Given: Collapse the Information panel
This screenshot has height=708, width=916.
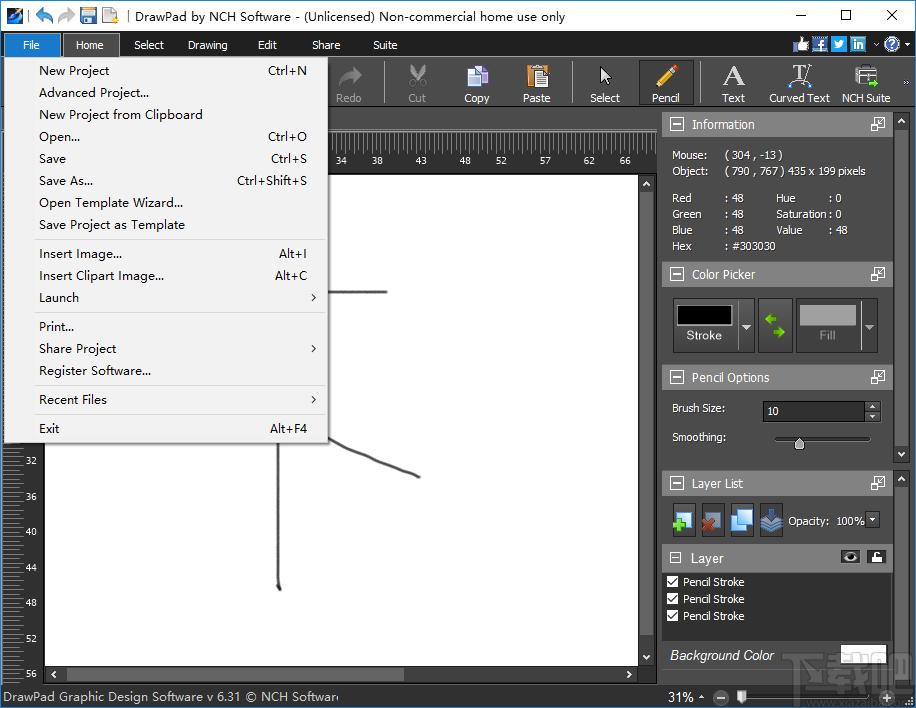Looking at the screenshot, I should 676,124.
